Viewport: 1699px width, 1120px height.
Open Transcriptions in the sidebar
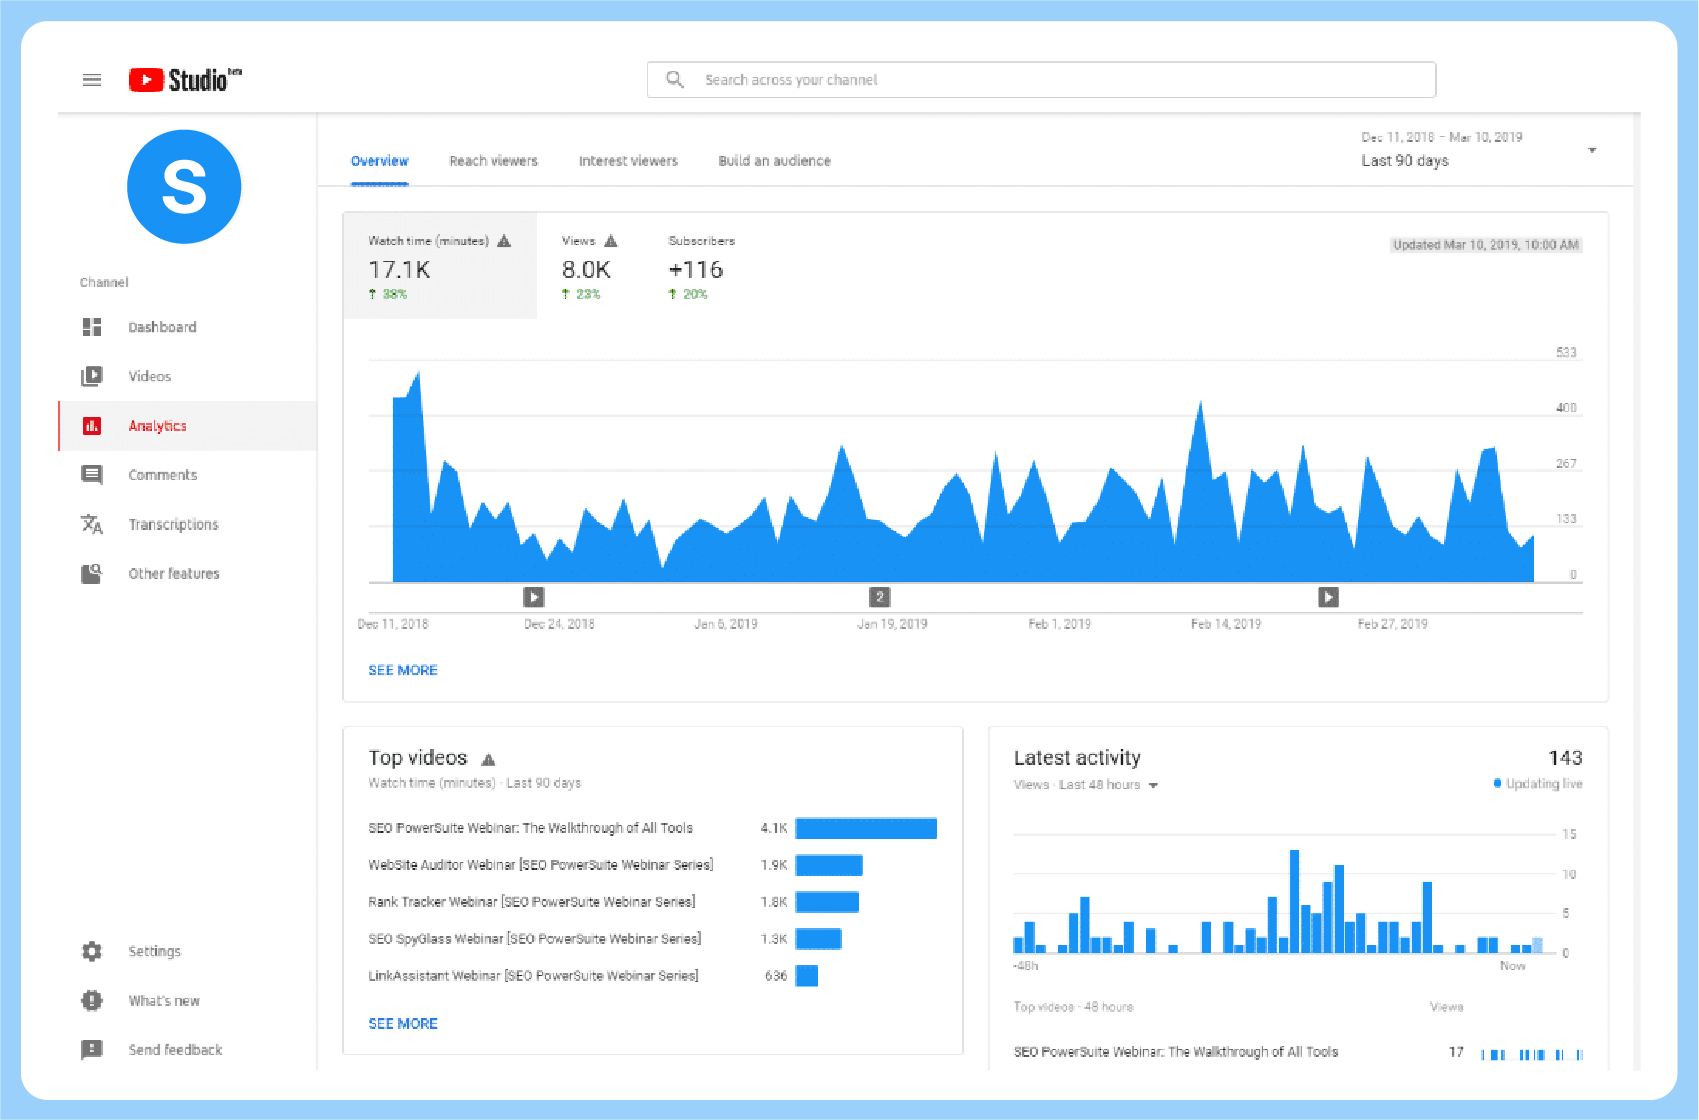click(x=188, y=524)
